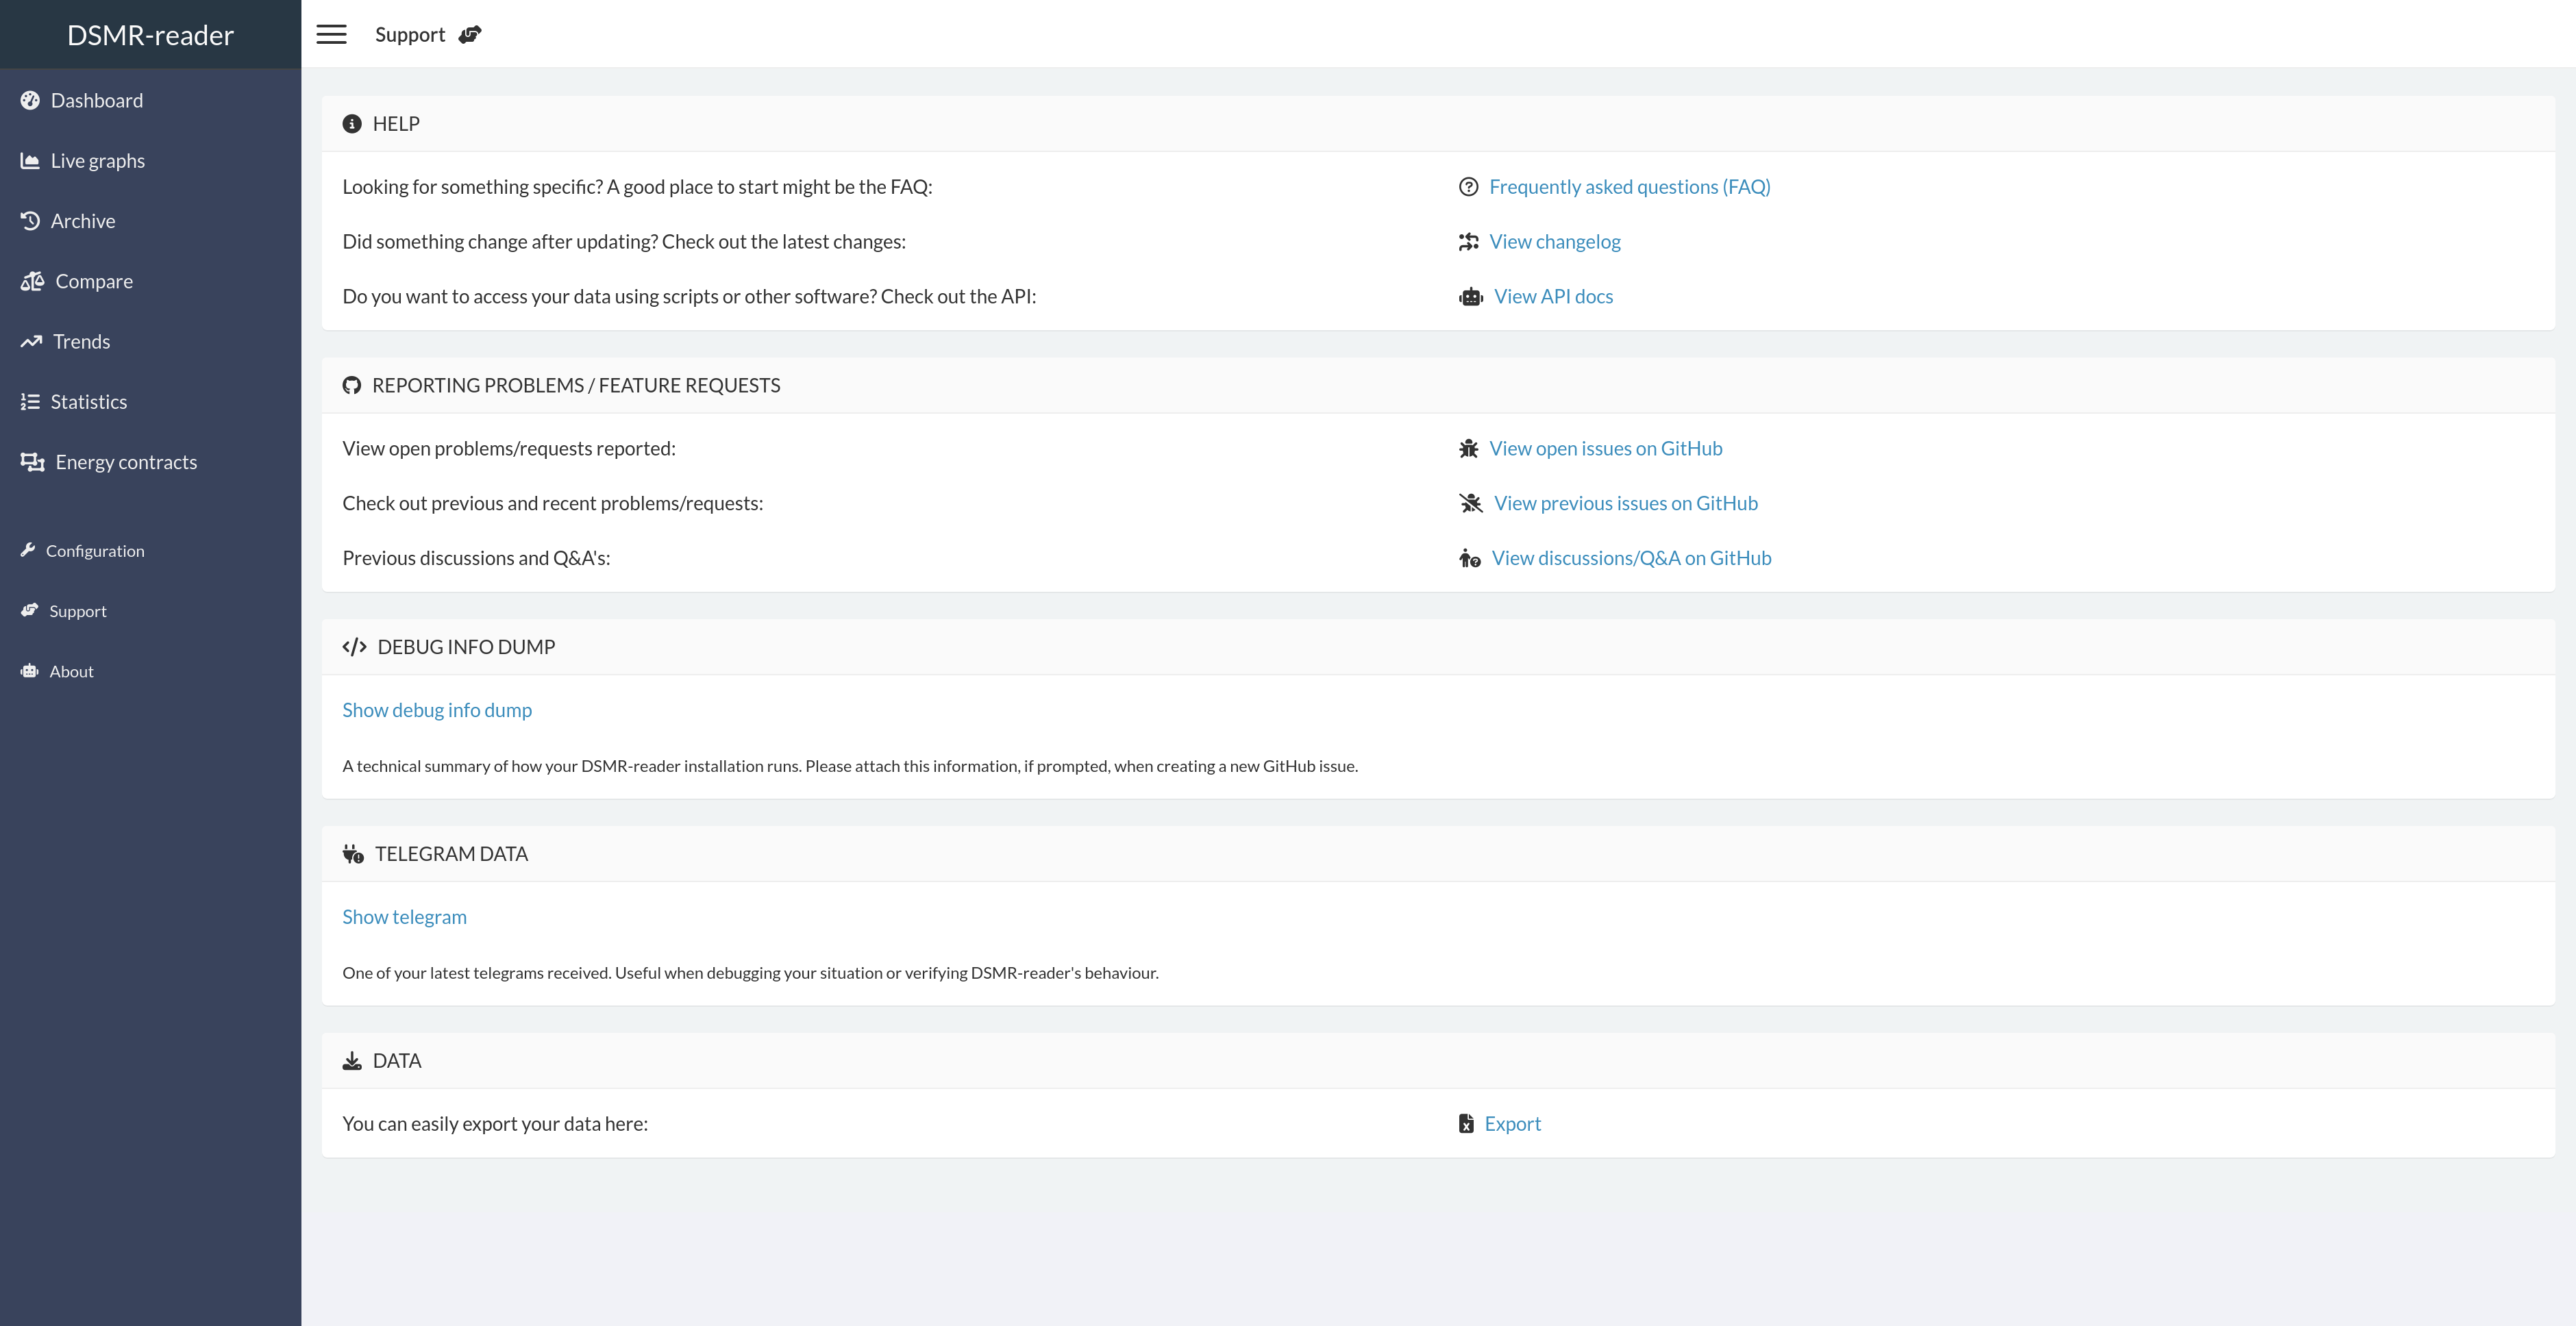Click the Compare balance scale icon
This screenshot has height=1326, width=2576.
(32, 281)
